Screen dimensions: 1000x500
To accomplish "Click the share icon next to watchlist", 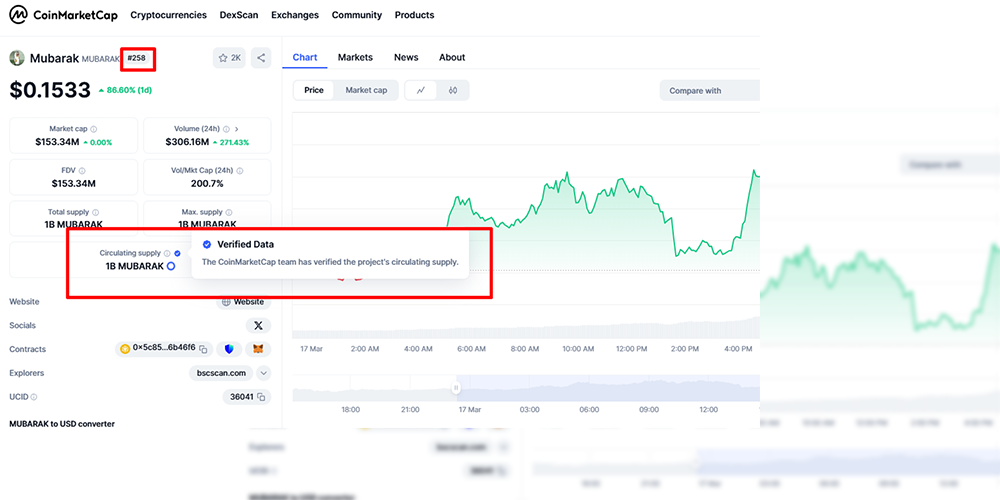I will tap(261, 58).
